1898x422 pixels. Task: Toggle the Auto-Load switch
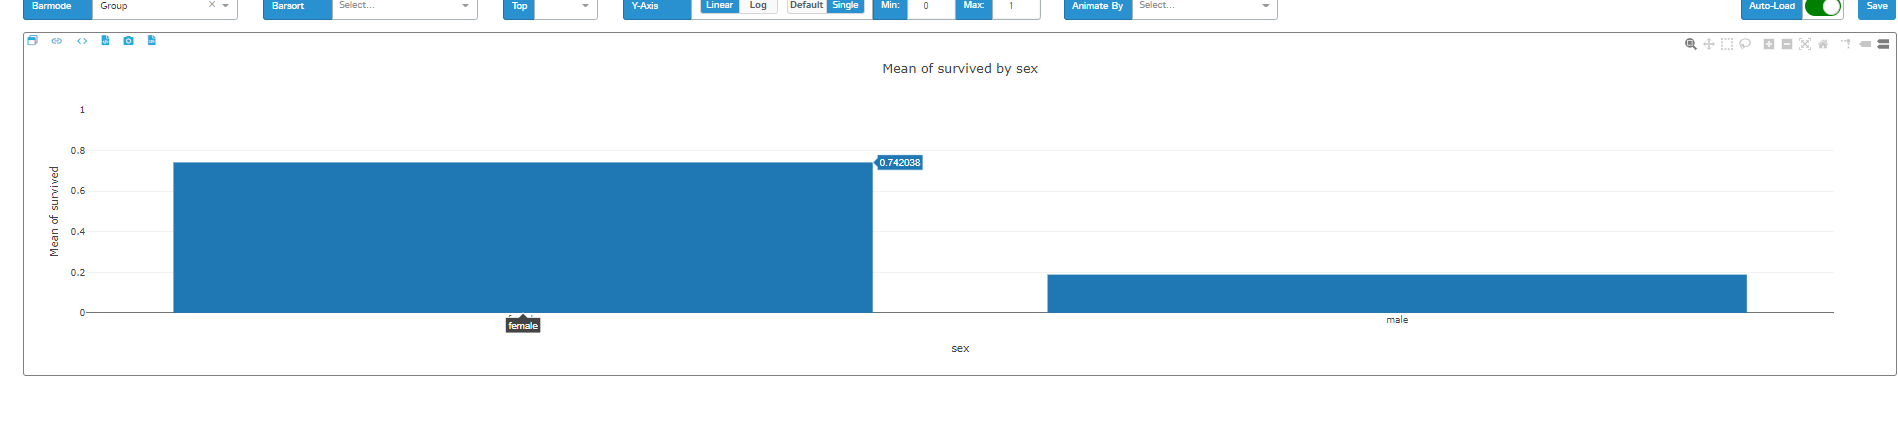[1823, 7]
